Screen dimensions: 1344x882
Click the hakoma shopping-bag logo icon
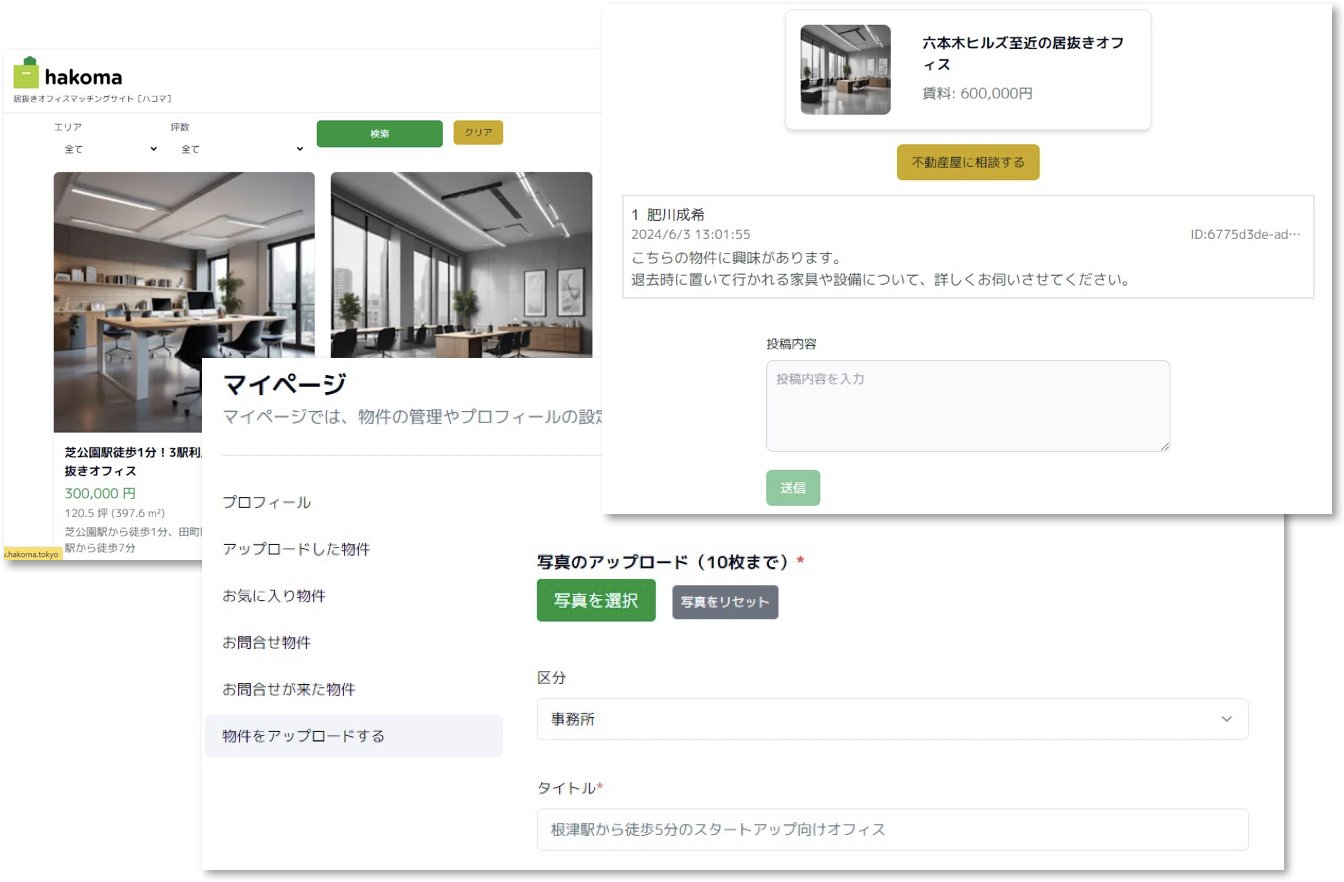pos(26,73)
